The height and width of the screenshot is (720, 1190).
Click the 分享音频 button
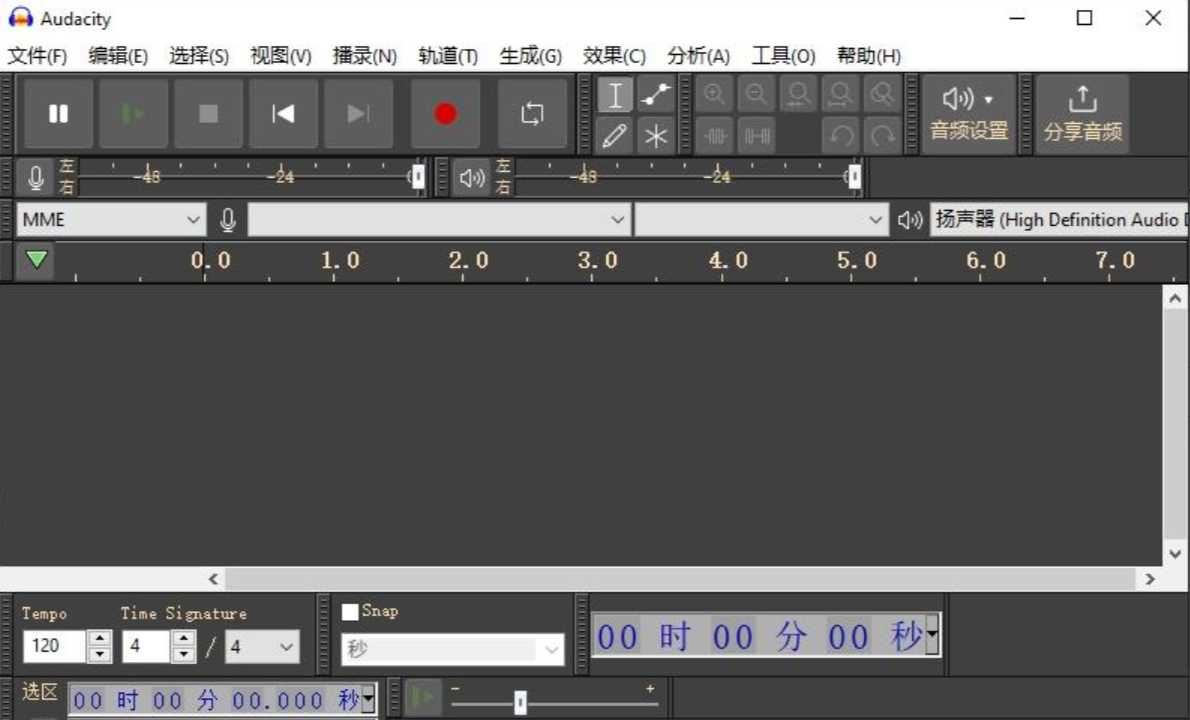[x=1083, y=113]
